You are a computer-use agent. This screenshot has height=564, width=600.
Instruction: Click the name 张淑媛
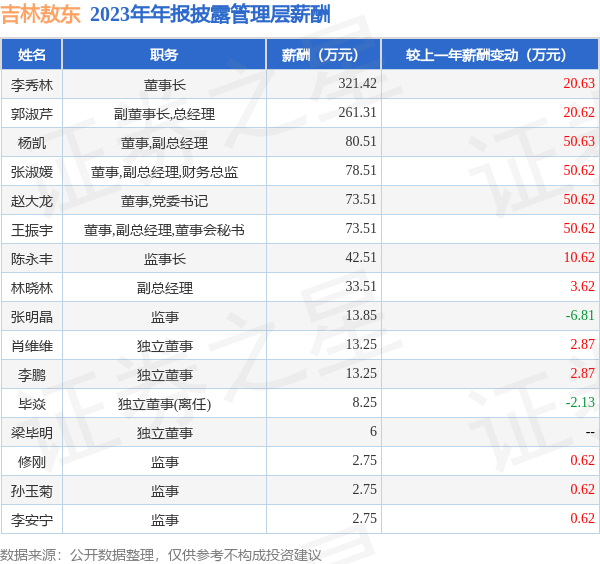point(32,171)
